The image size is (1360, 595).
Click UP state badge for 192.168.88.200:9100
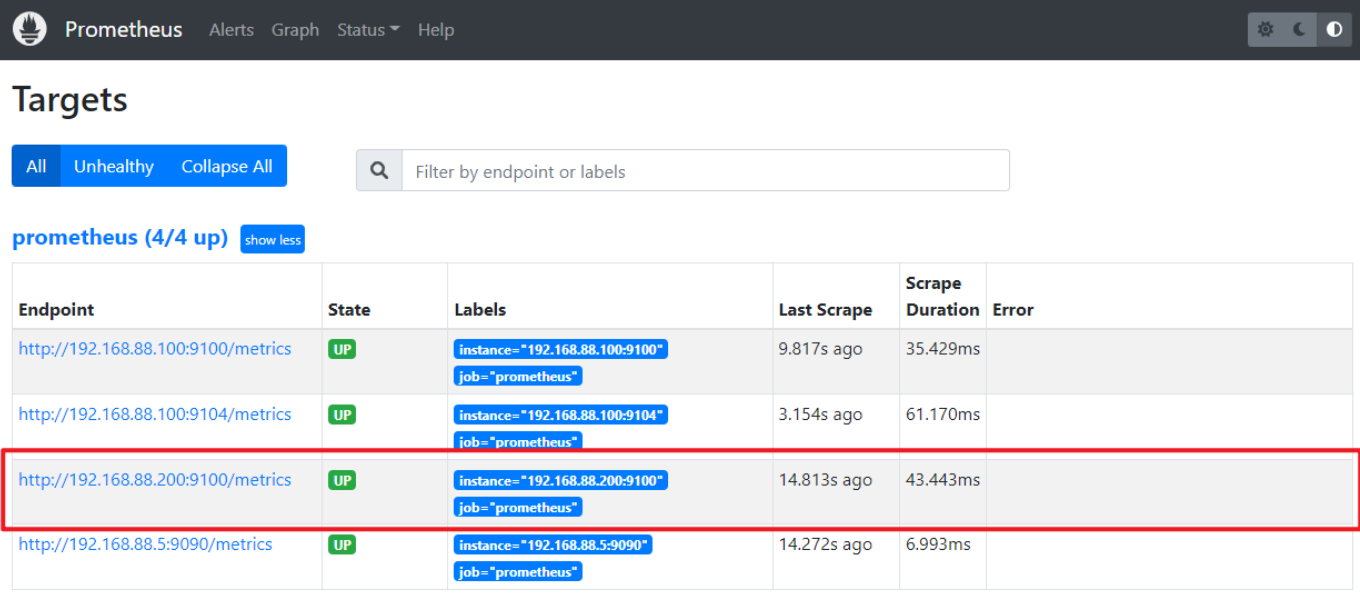tap(342, 480)
